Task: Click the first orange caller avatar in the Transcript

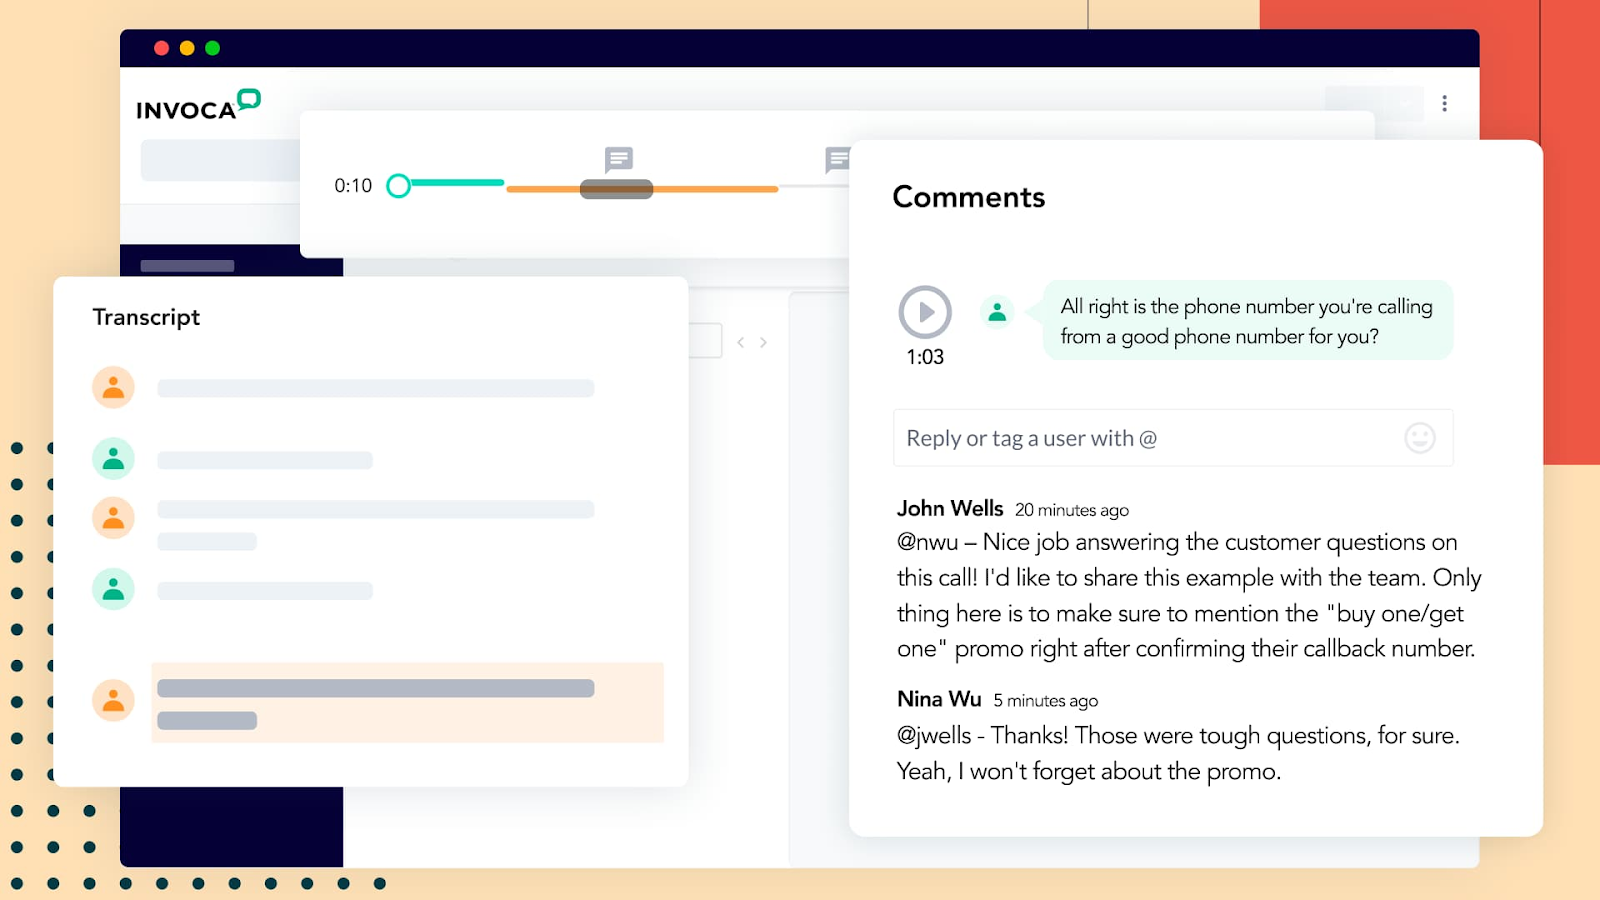Action: pyautogui.click(x=113, y=387)
